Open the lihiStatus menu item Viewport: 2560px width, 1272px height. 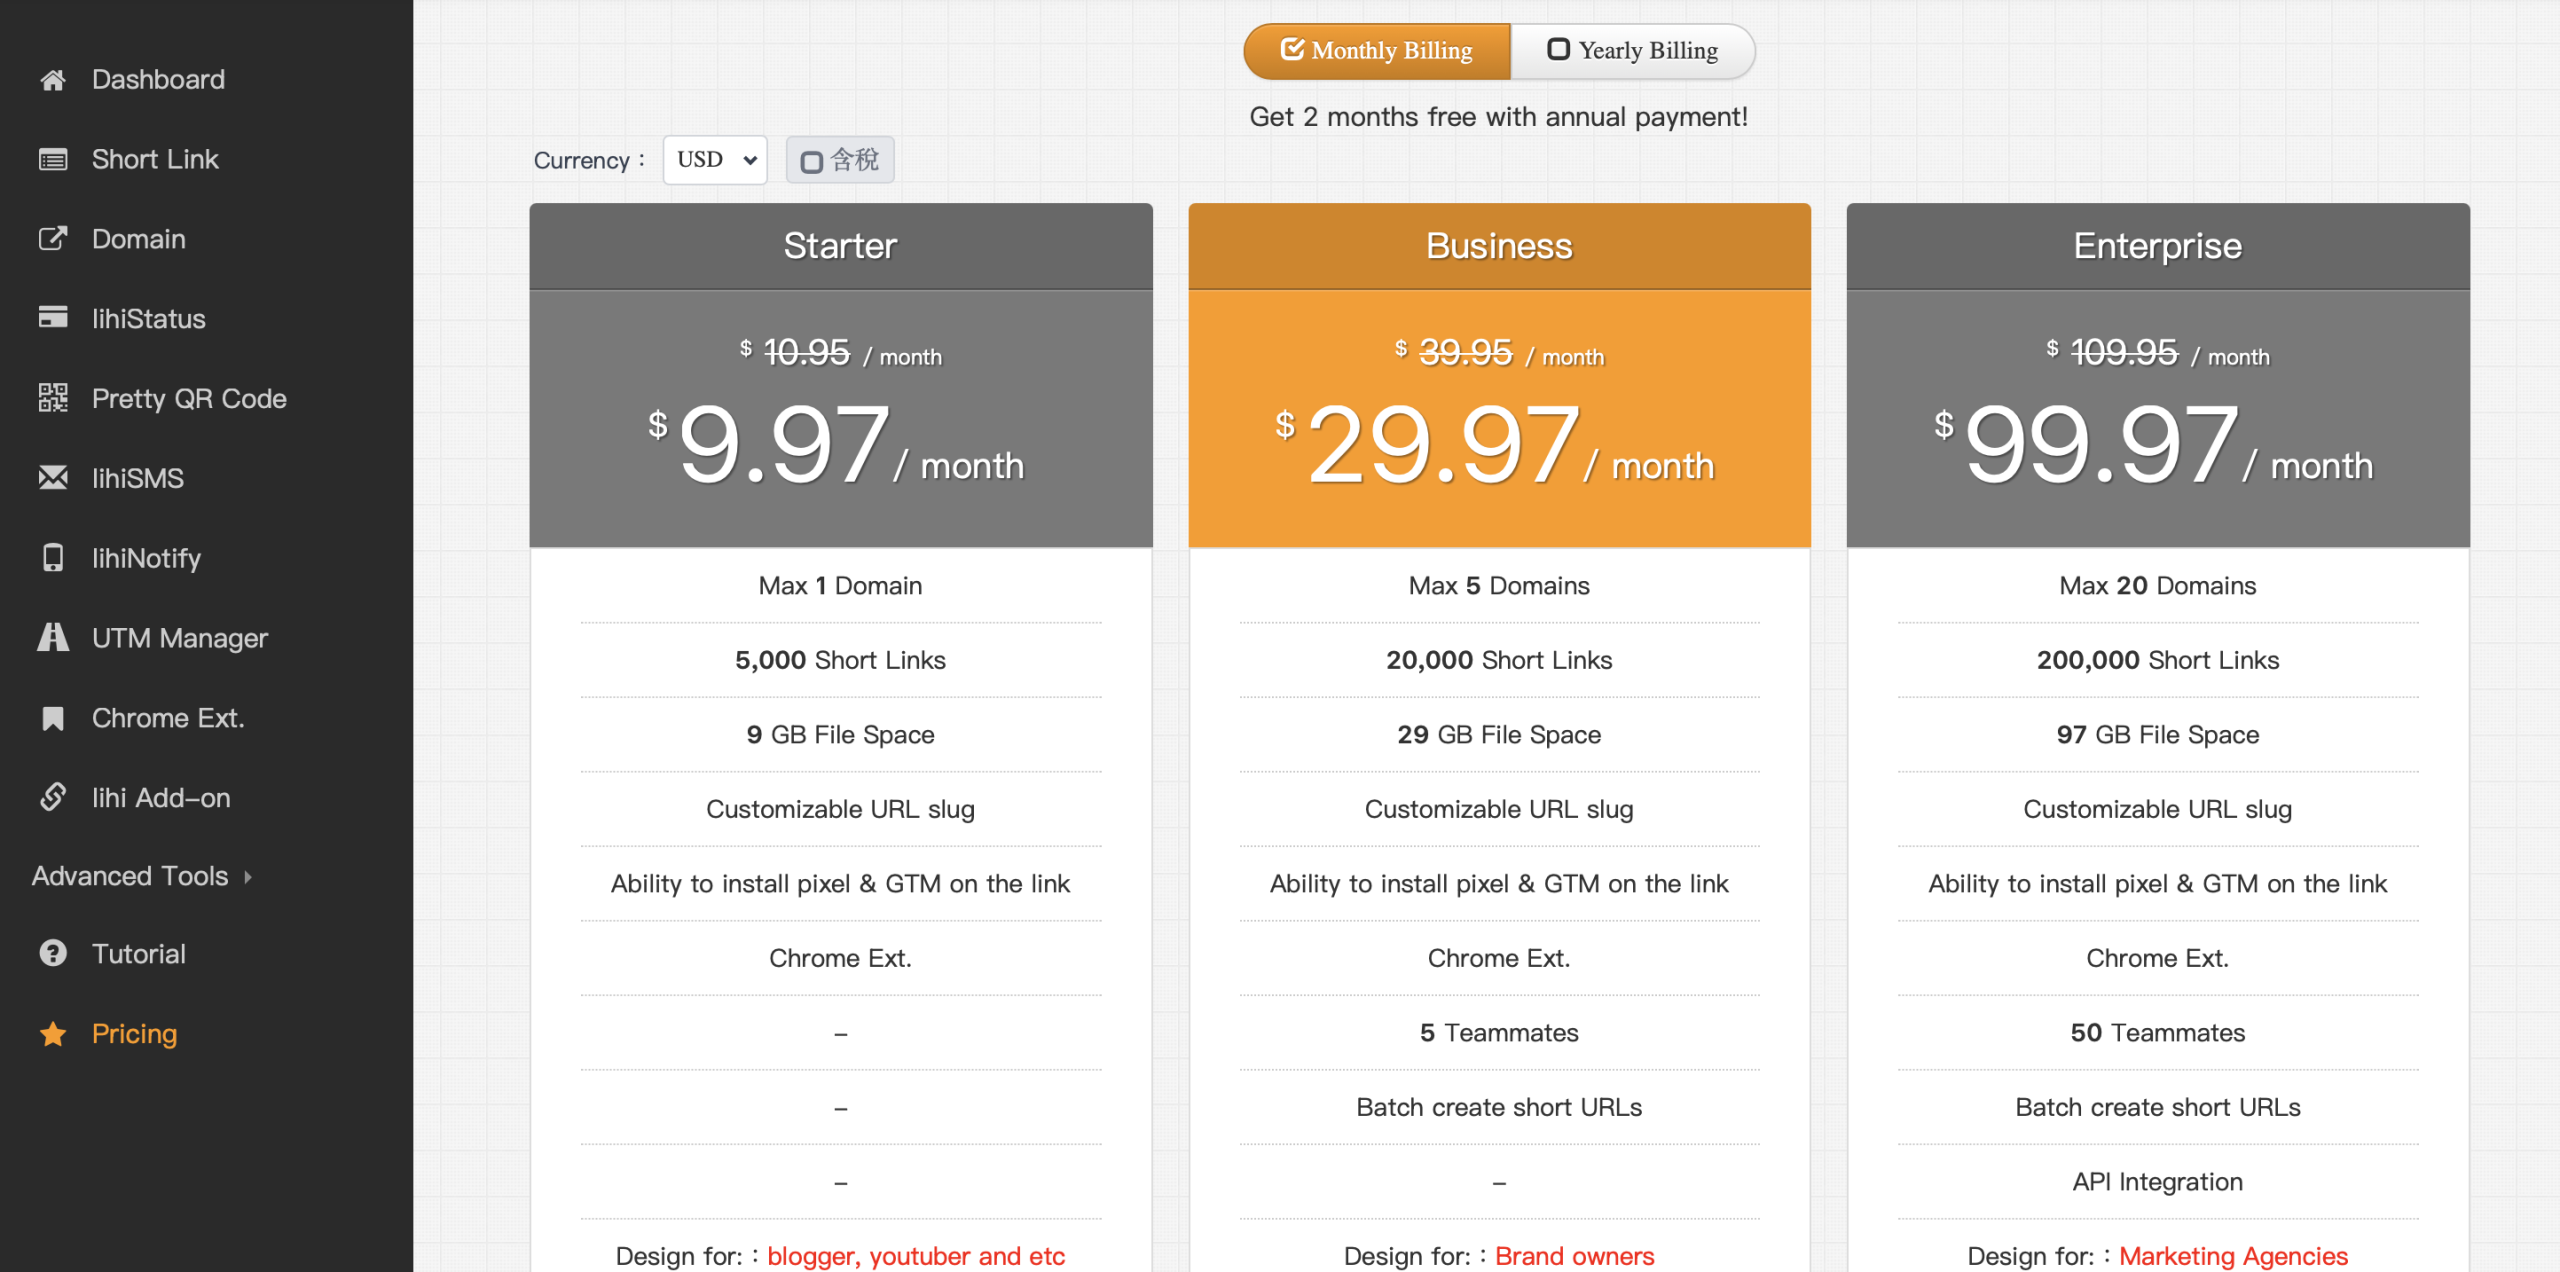point(148,319)
